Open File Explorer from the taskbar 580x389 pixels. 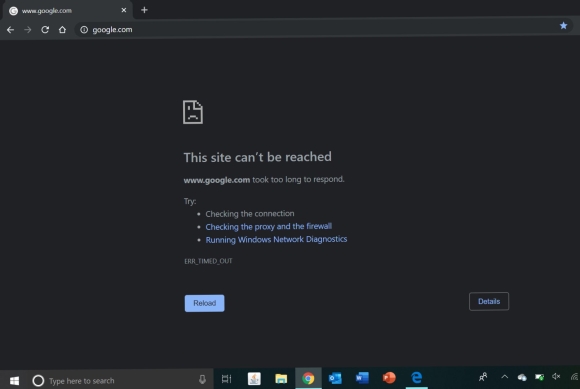pos(281,379)
